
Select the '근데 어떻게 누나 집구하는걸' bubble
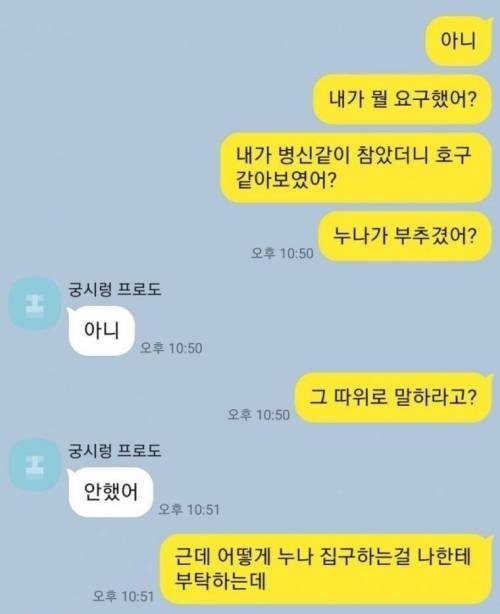[327, 569]
